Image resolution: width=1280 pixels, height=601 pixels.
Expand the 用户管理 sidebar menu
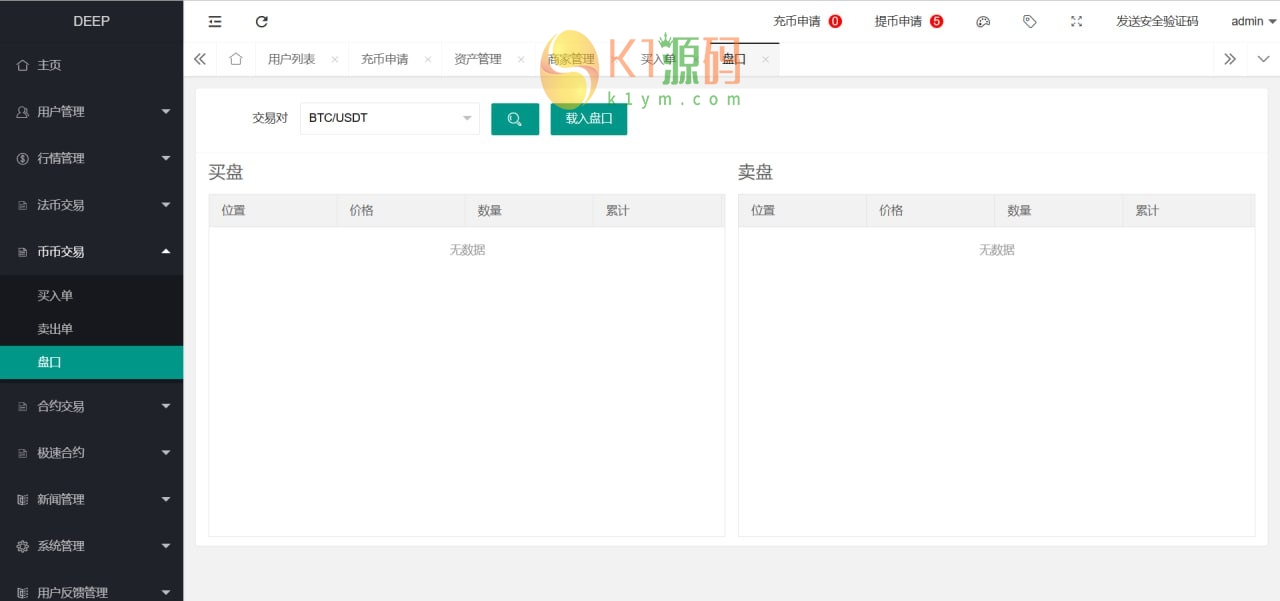tap(91, 112)
